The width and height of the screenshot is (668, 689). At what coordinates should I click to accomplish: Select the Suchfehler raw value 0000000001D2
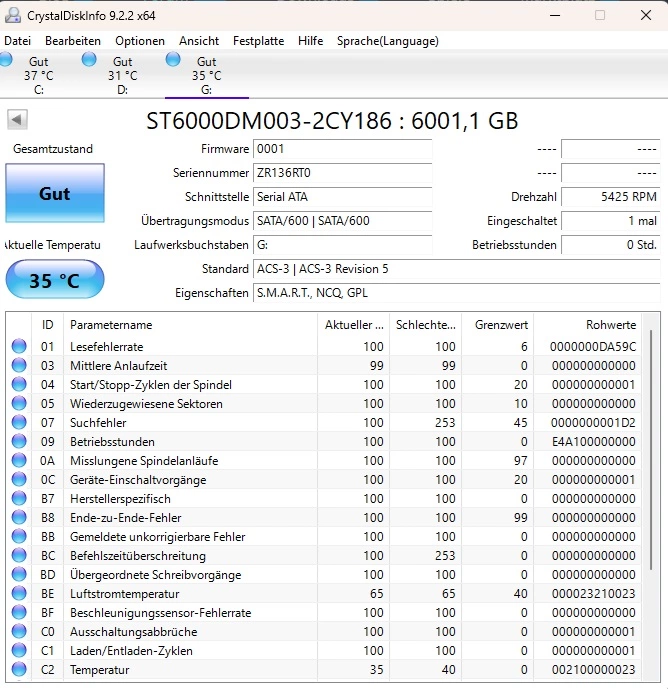[x=593, y=423]
